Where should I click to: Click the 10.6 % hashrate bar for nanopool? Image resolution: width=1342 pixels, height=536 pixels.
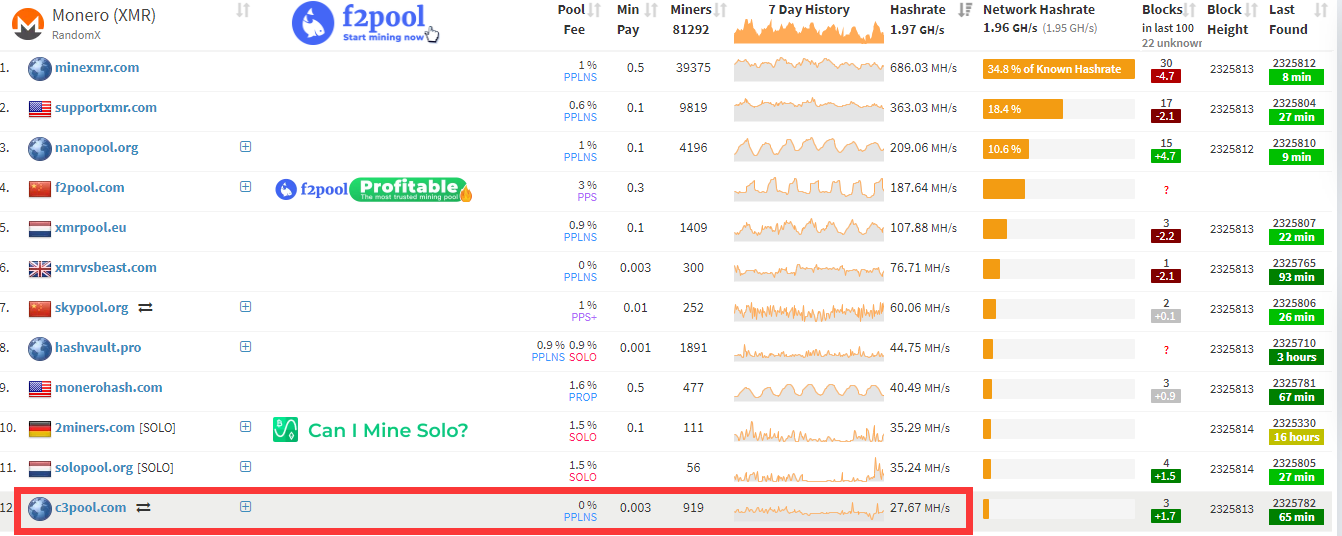1006,149
